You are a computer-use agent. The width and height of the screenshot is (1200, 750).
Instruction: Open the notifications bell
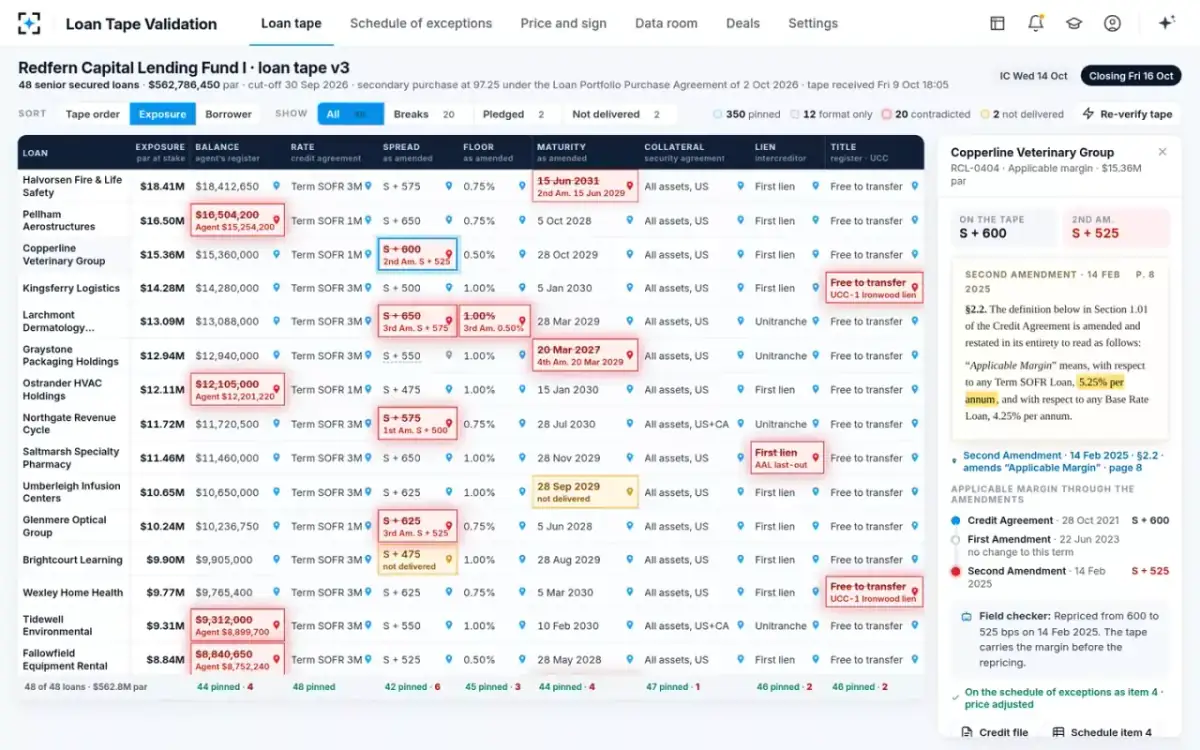[x=1036, y=23]
